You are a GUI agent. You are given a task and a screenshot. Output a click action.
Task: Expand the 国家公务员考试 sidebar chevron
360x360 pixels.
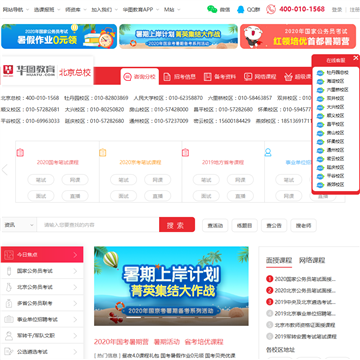75,271
